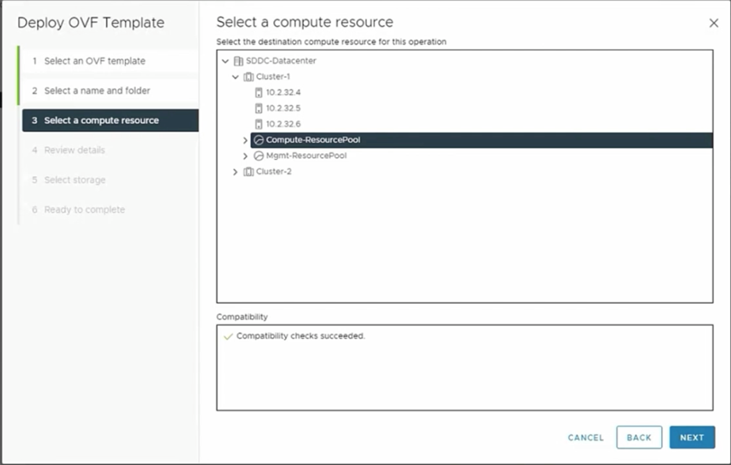The width and height of the screenshot is (731, 465).
Task: Click host icon for 10.2.32.4
Action: 259,92
